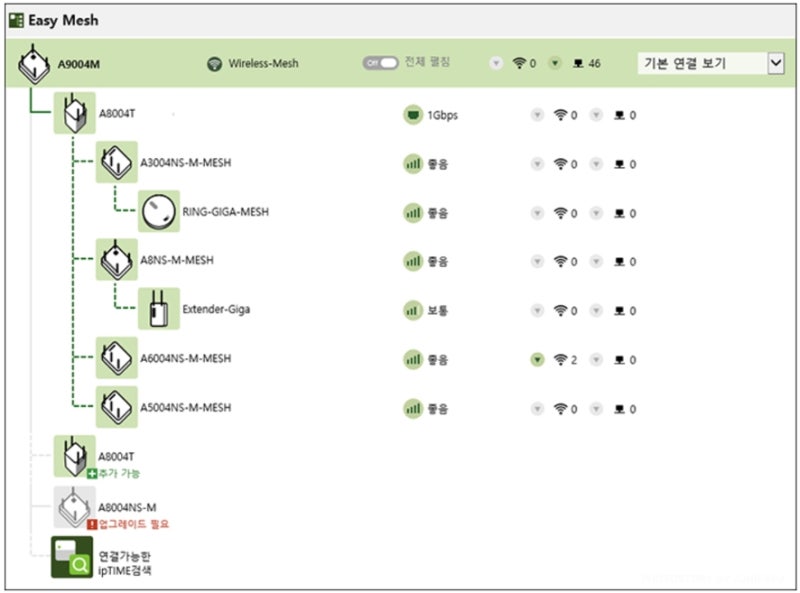
Task: Select the RING-GIGA-MESH name text
Action: point(226,211)
